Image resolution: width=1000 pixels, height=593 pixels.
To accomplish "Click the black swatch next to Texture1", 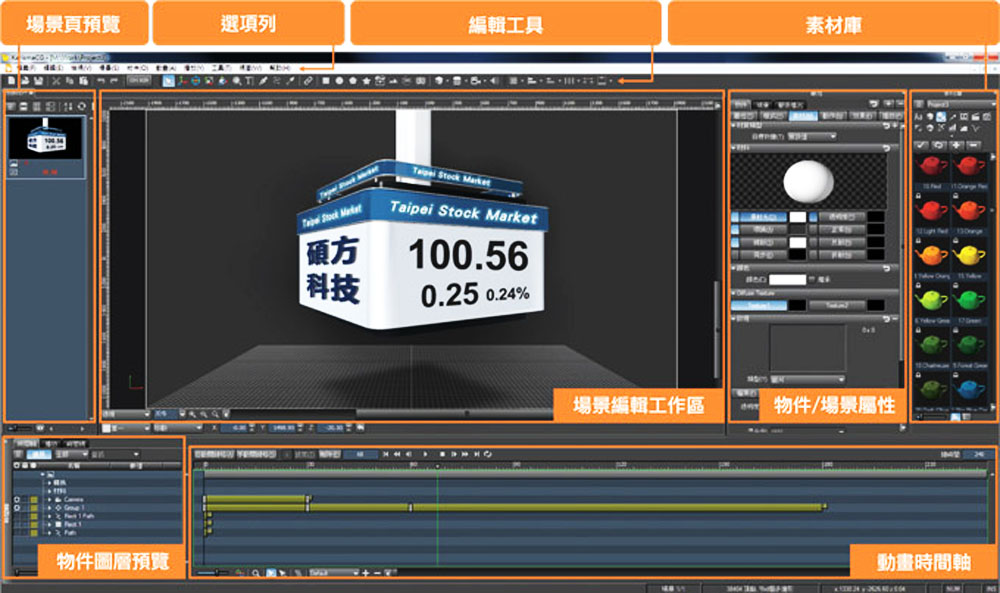I will click(x=797, y=305).
